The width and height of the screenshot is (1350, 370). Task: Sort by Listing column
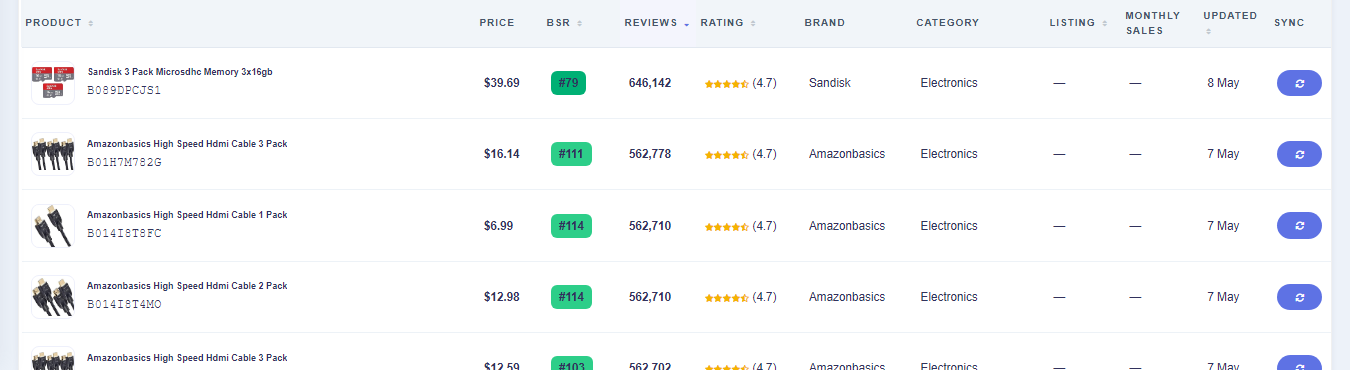pyautogui.click(x=1078, y=23)
